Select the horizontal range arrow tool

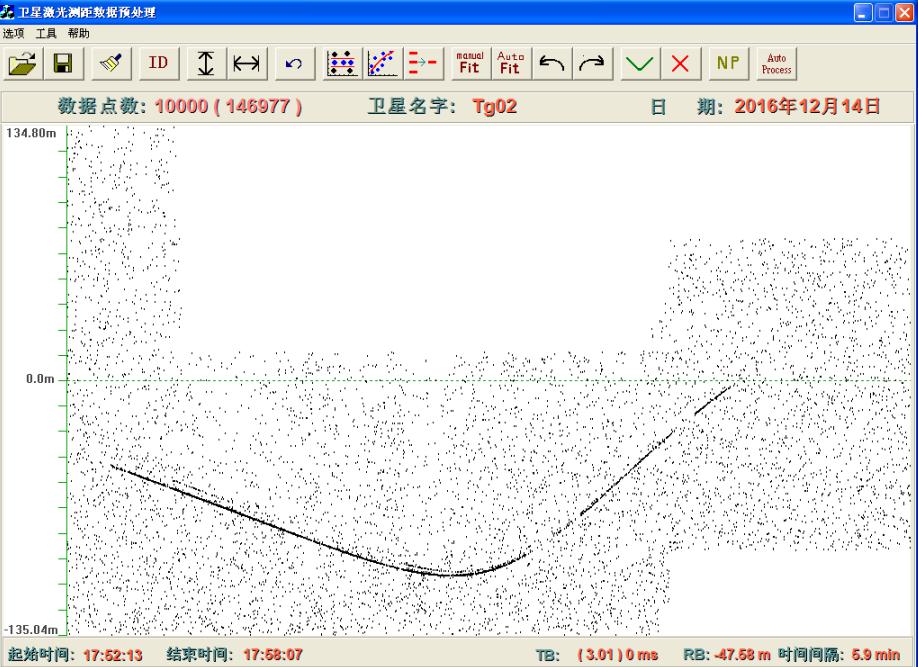[246, 64]
